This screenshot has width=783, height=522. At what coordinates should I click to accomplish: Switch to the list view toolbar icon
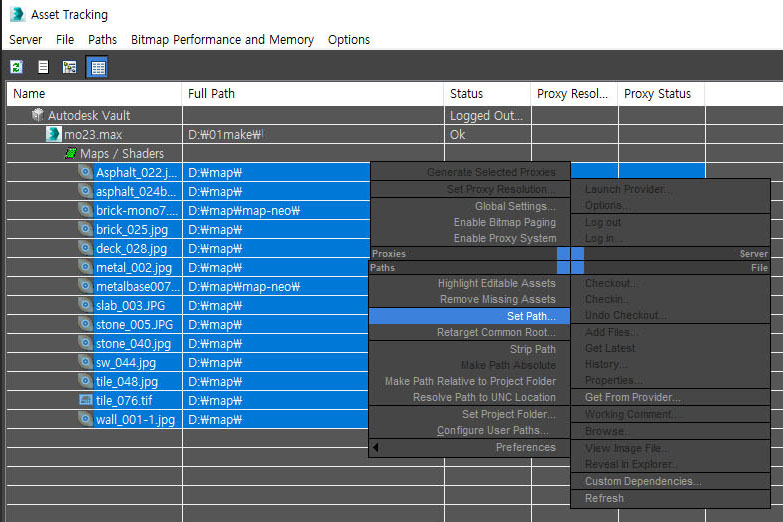point(43,67)
